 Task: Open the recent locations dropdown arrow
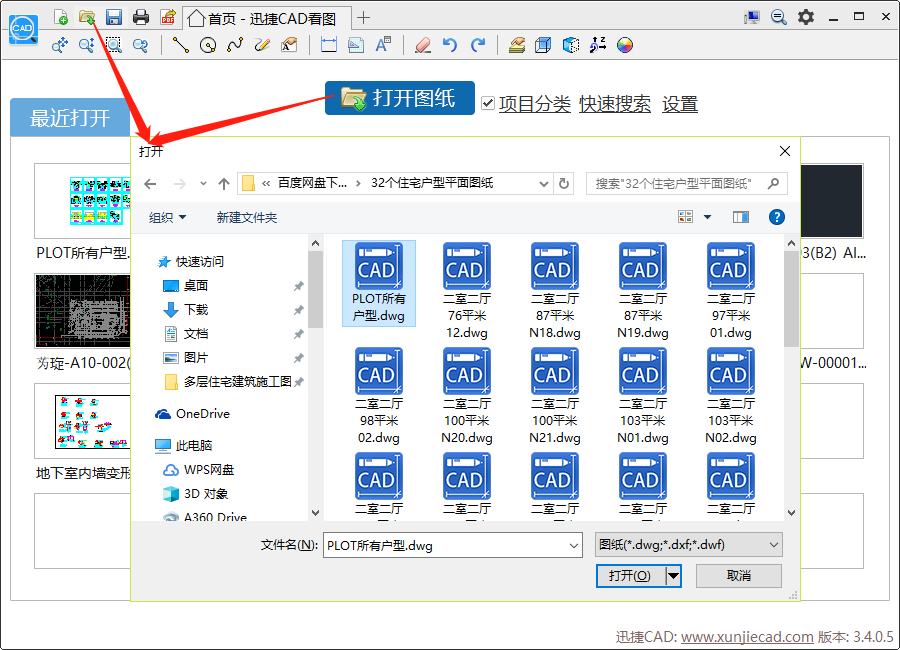point(203,184)
